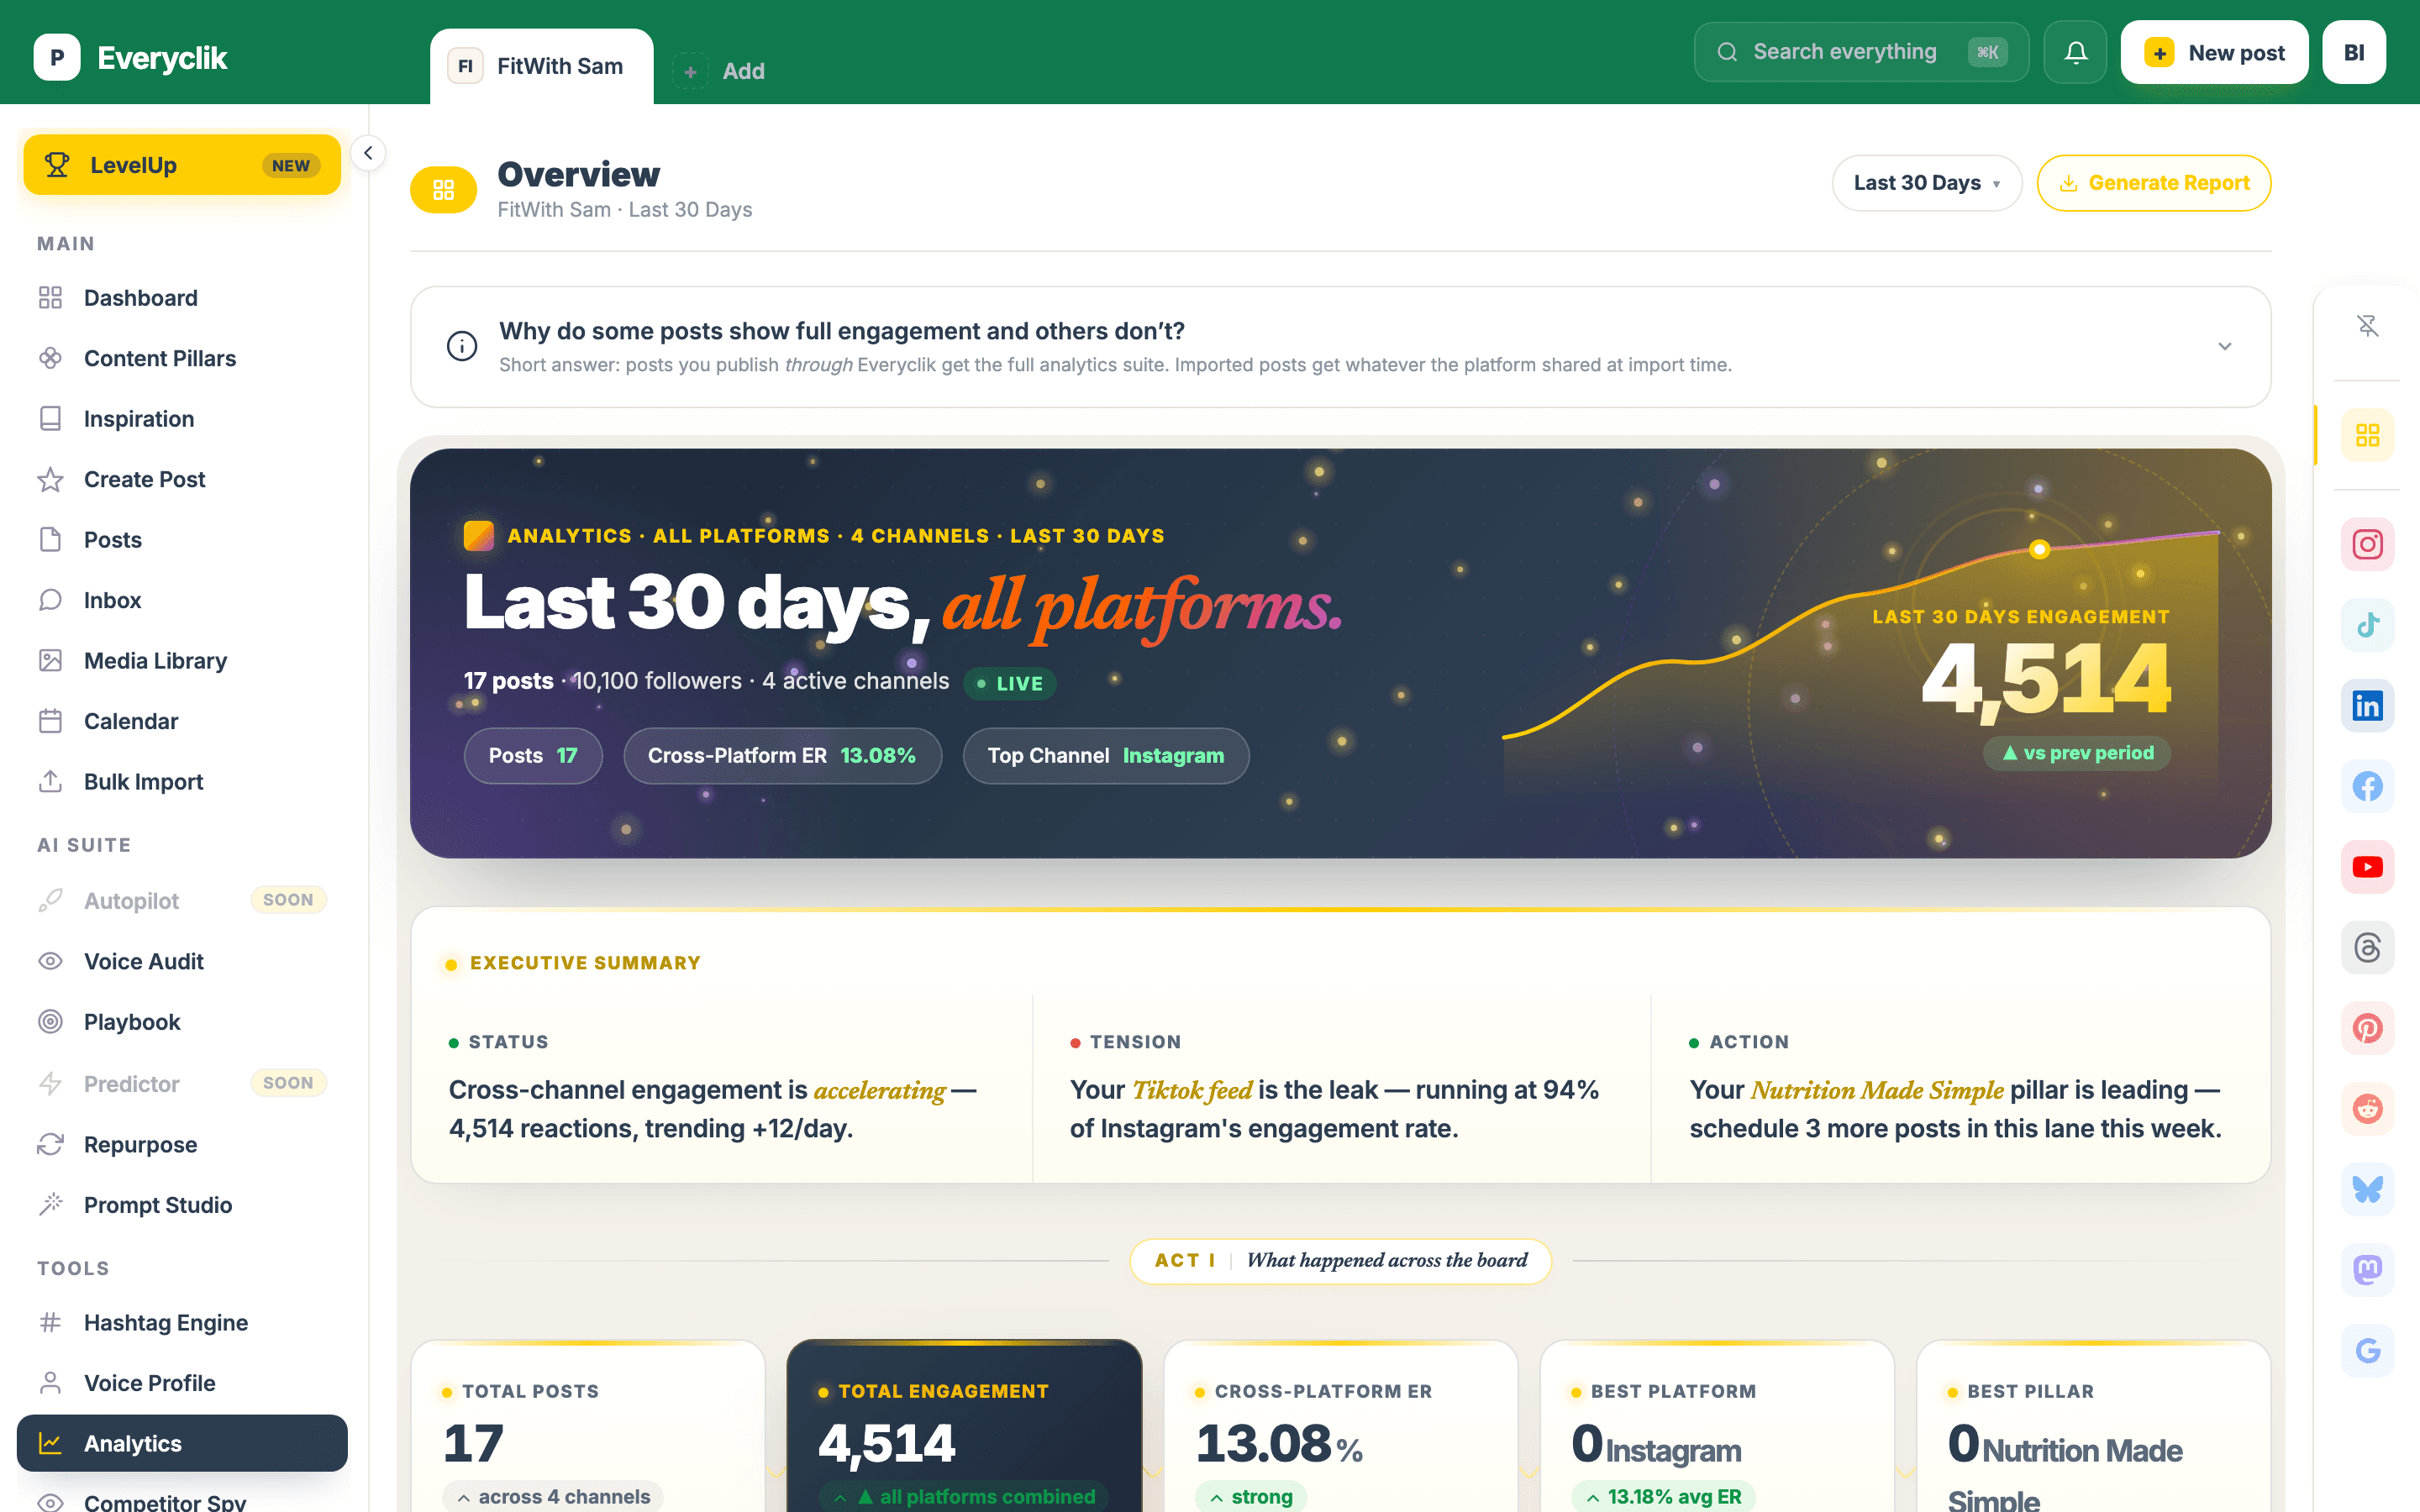
Task: Open the Inbox menu item
Action: (x=182, y=600)
